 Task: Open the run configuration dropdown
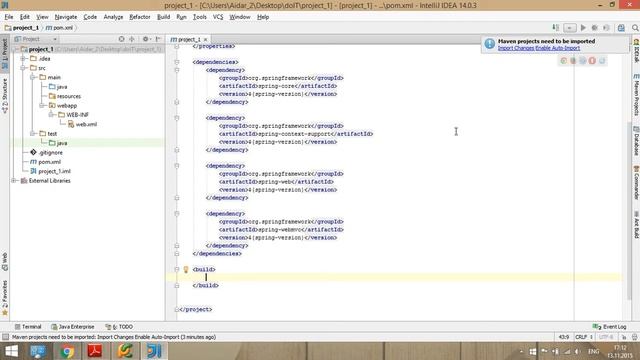tap(569, 28)
